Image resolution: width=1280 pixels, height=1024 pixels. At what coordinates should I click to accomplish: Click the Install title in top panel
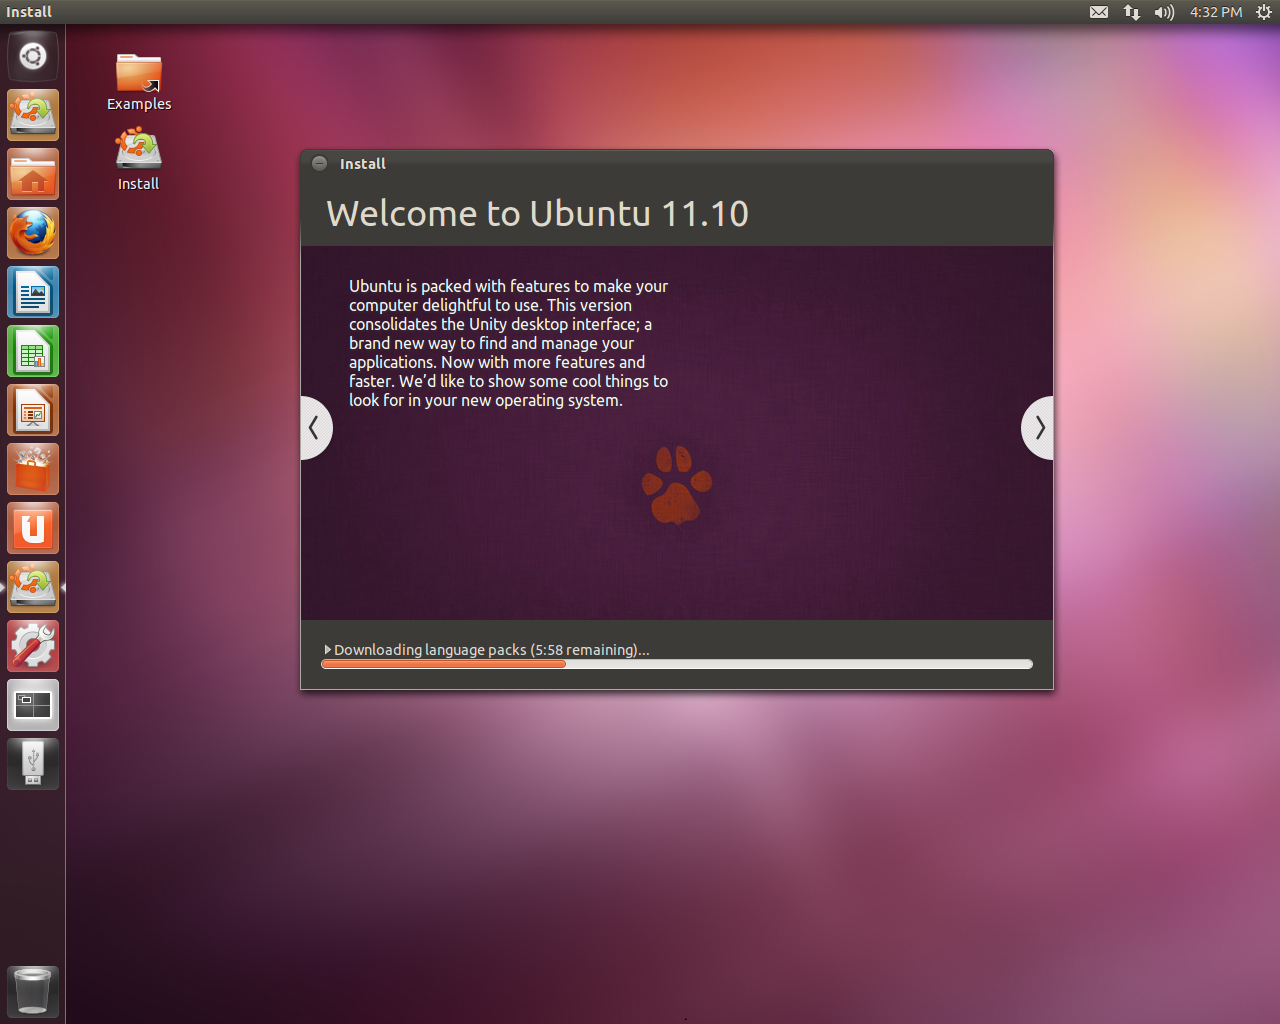coord(29,12)
